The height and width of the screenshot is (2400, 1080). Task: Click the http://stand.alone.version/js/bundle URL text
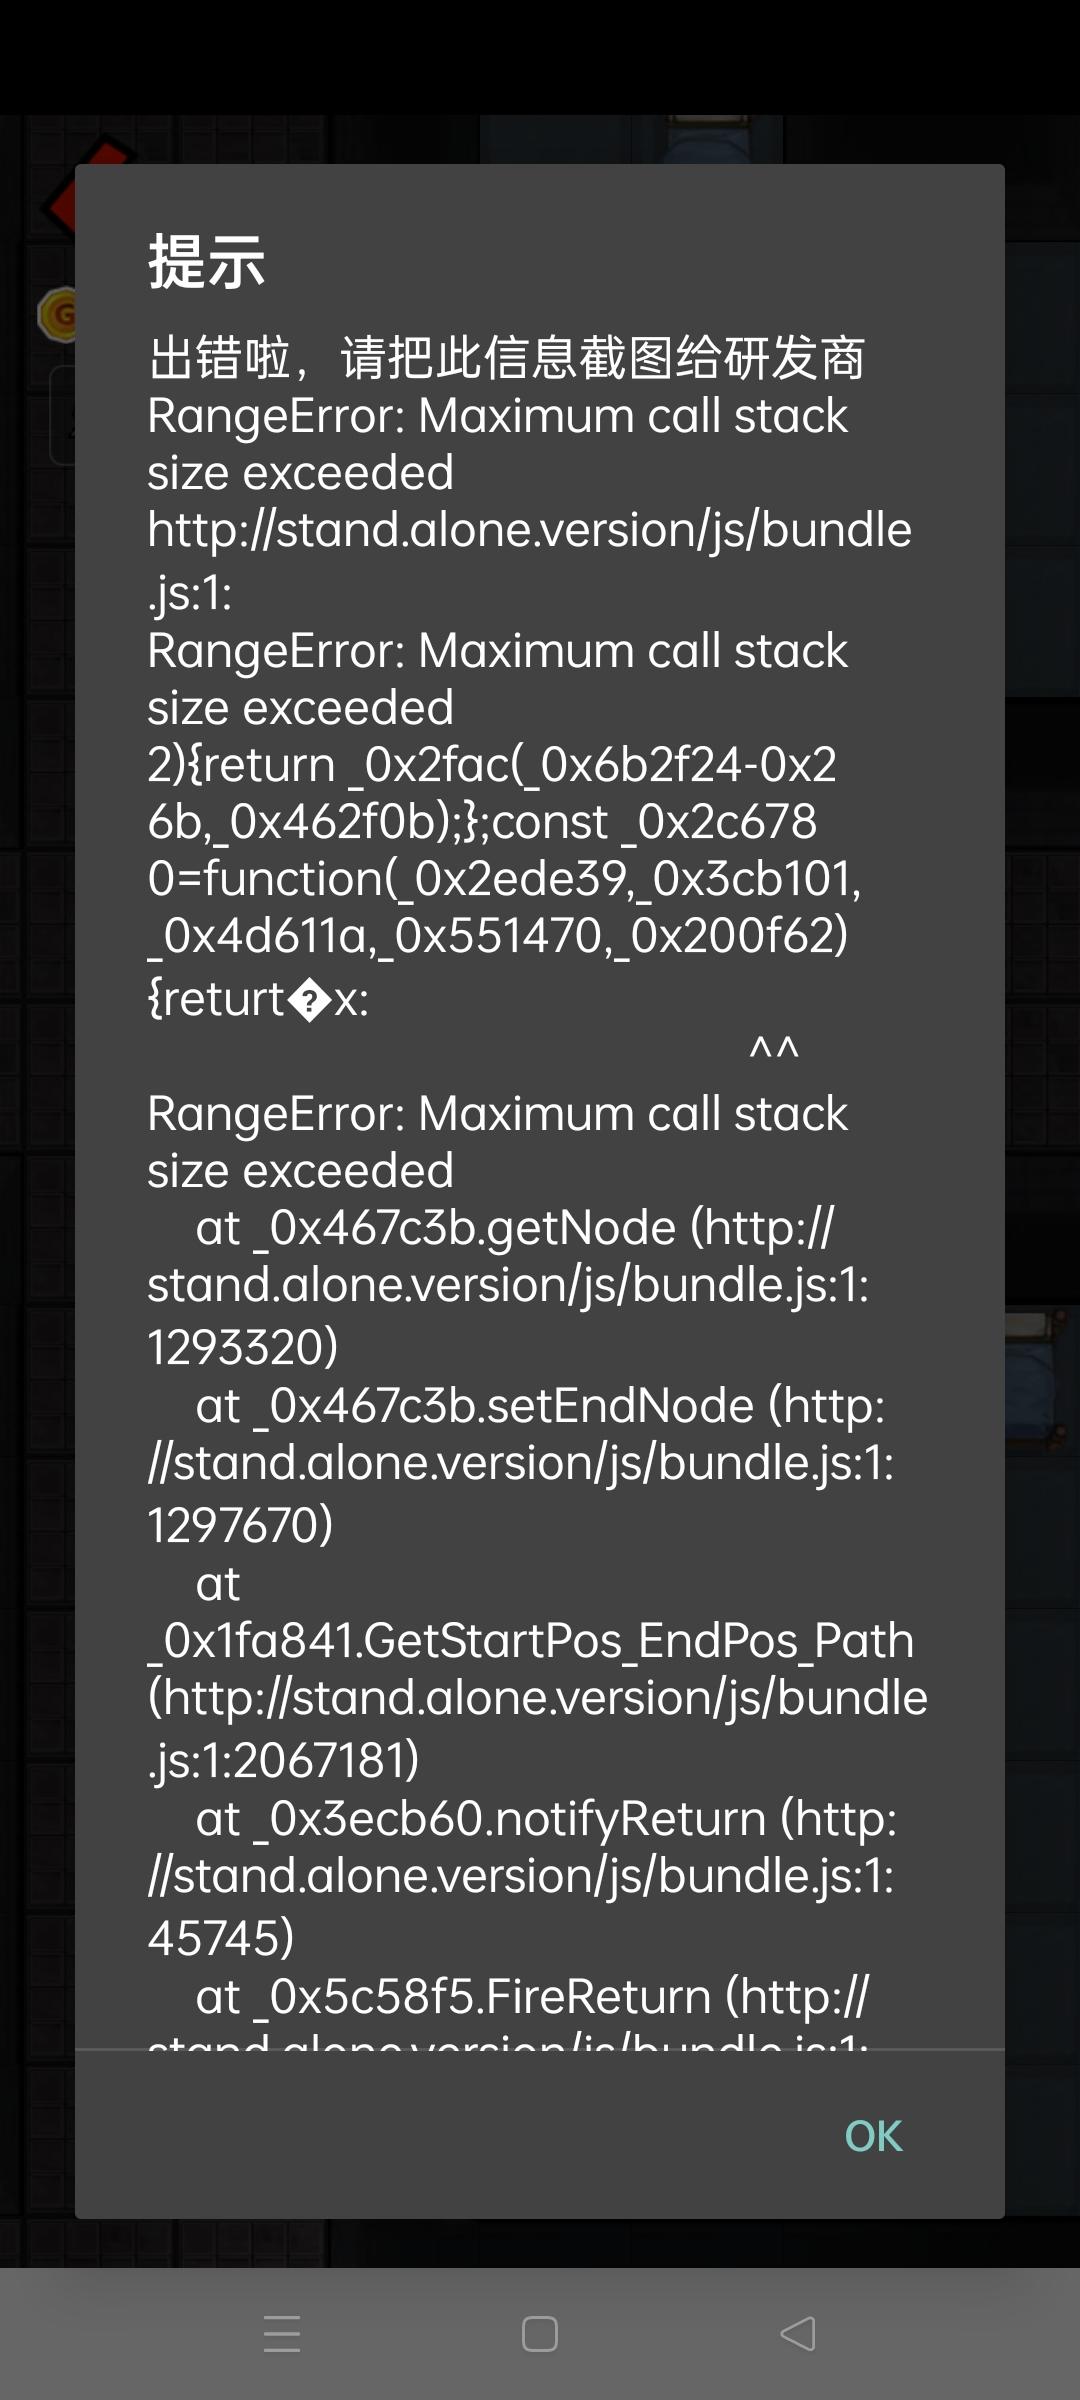point(529,530)
